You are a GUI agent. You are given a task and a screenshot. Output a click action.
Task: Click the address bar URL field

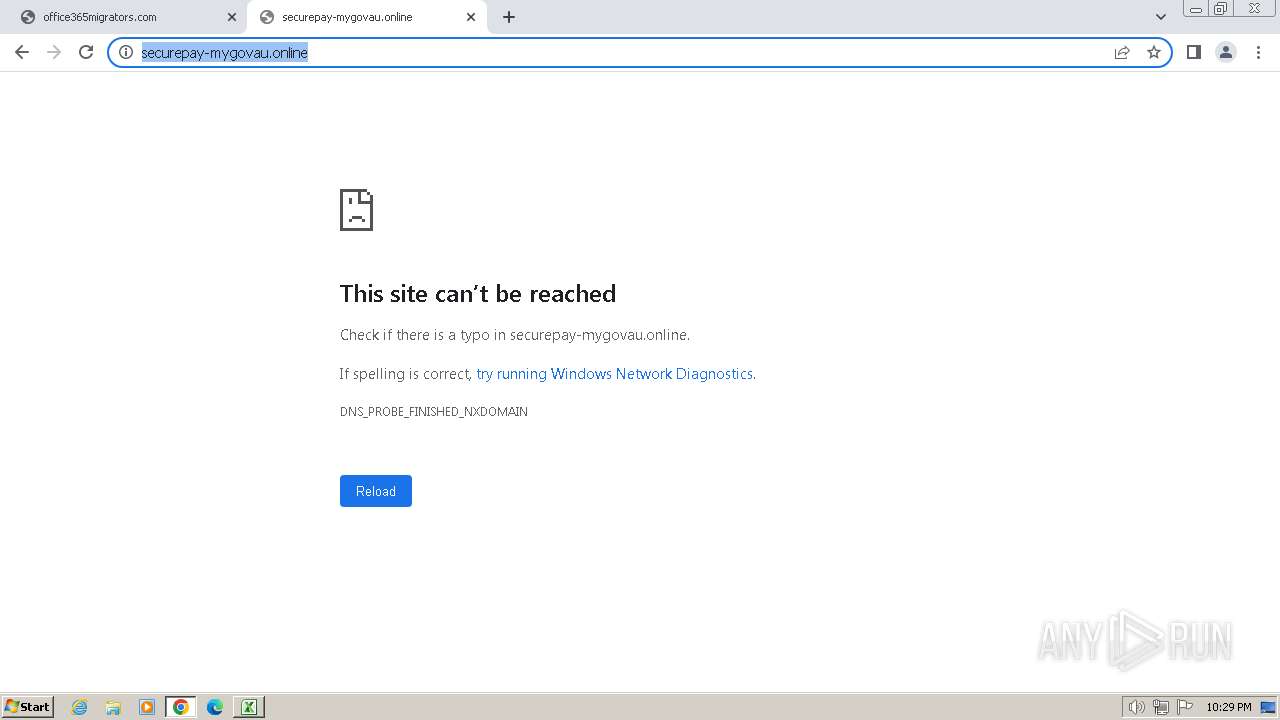pos(620,52)
